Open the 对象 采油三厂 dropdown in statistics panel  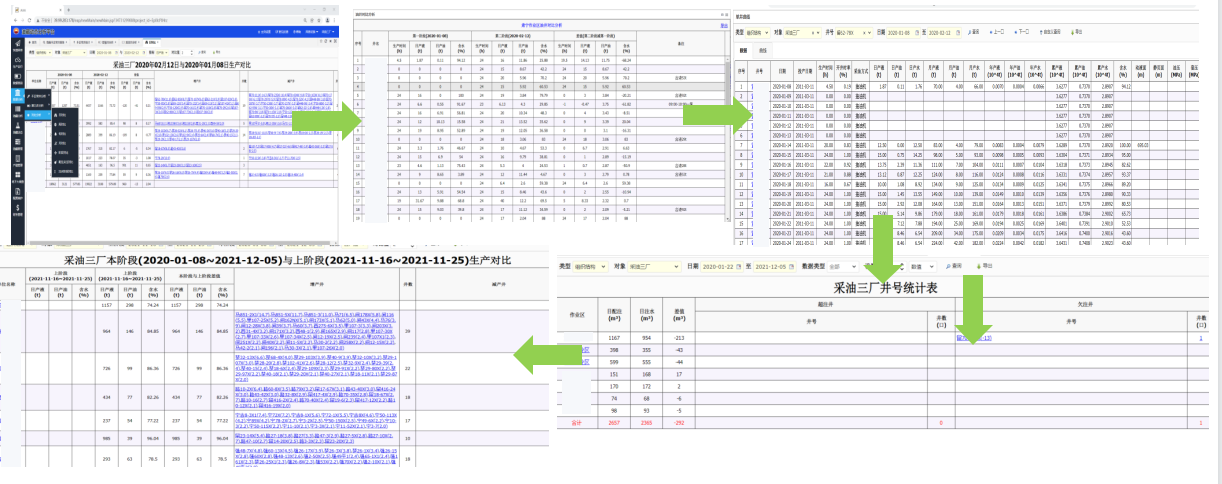pyautogui.click(x=652, y=267)
